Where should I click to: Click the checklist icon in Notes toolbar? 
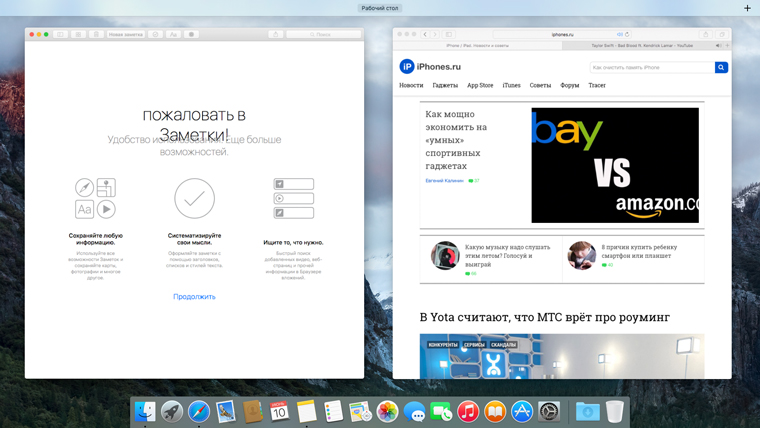click(155, 34)
